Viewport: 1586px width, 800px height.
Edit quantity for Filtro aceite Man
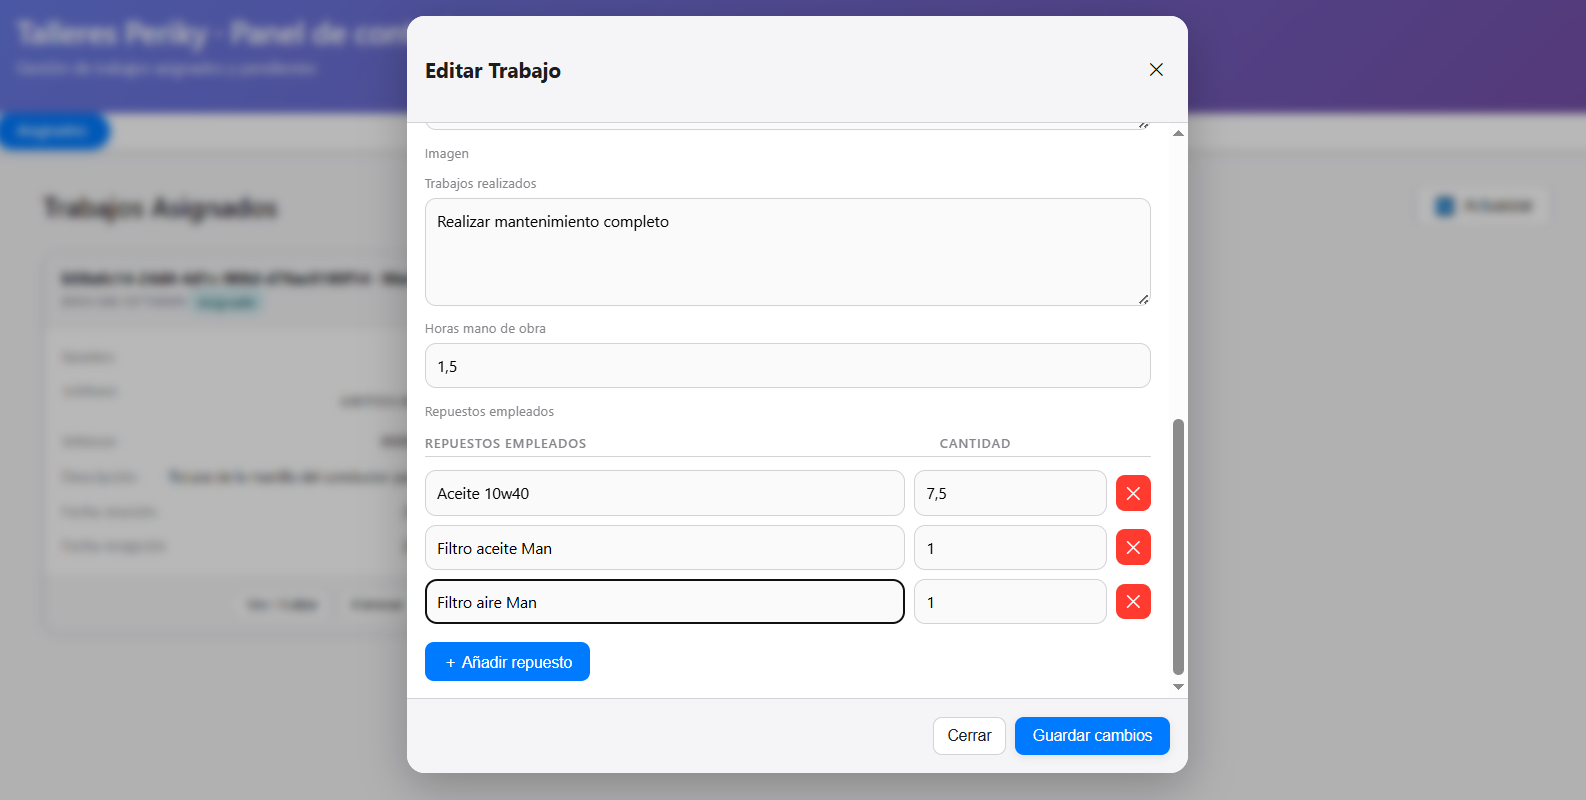[1009, 548]
